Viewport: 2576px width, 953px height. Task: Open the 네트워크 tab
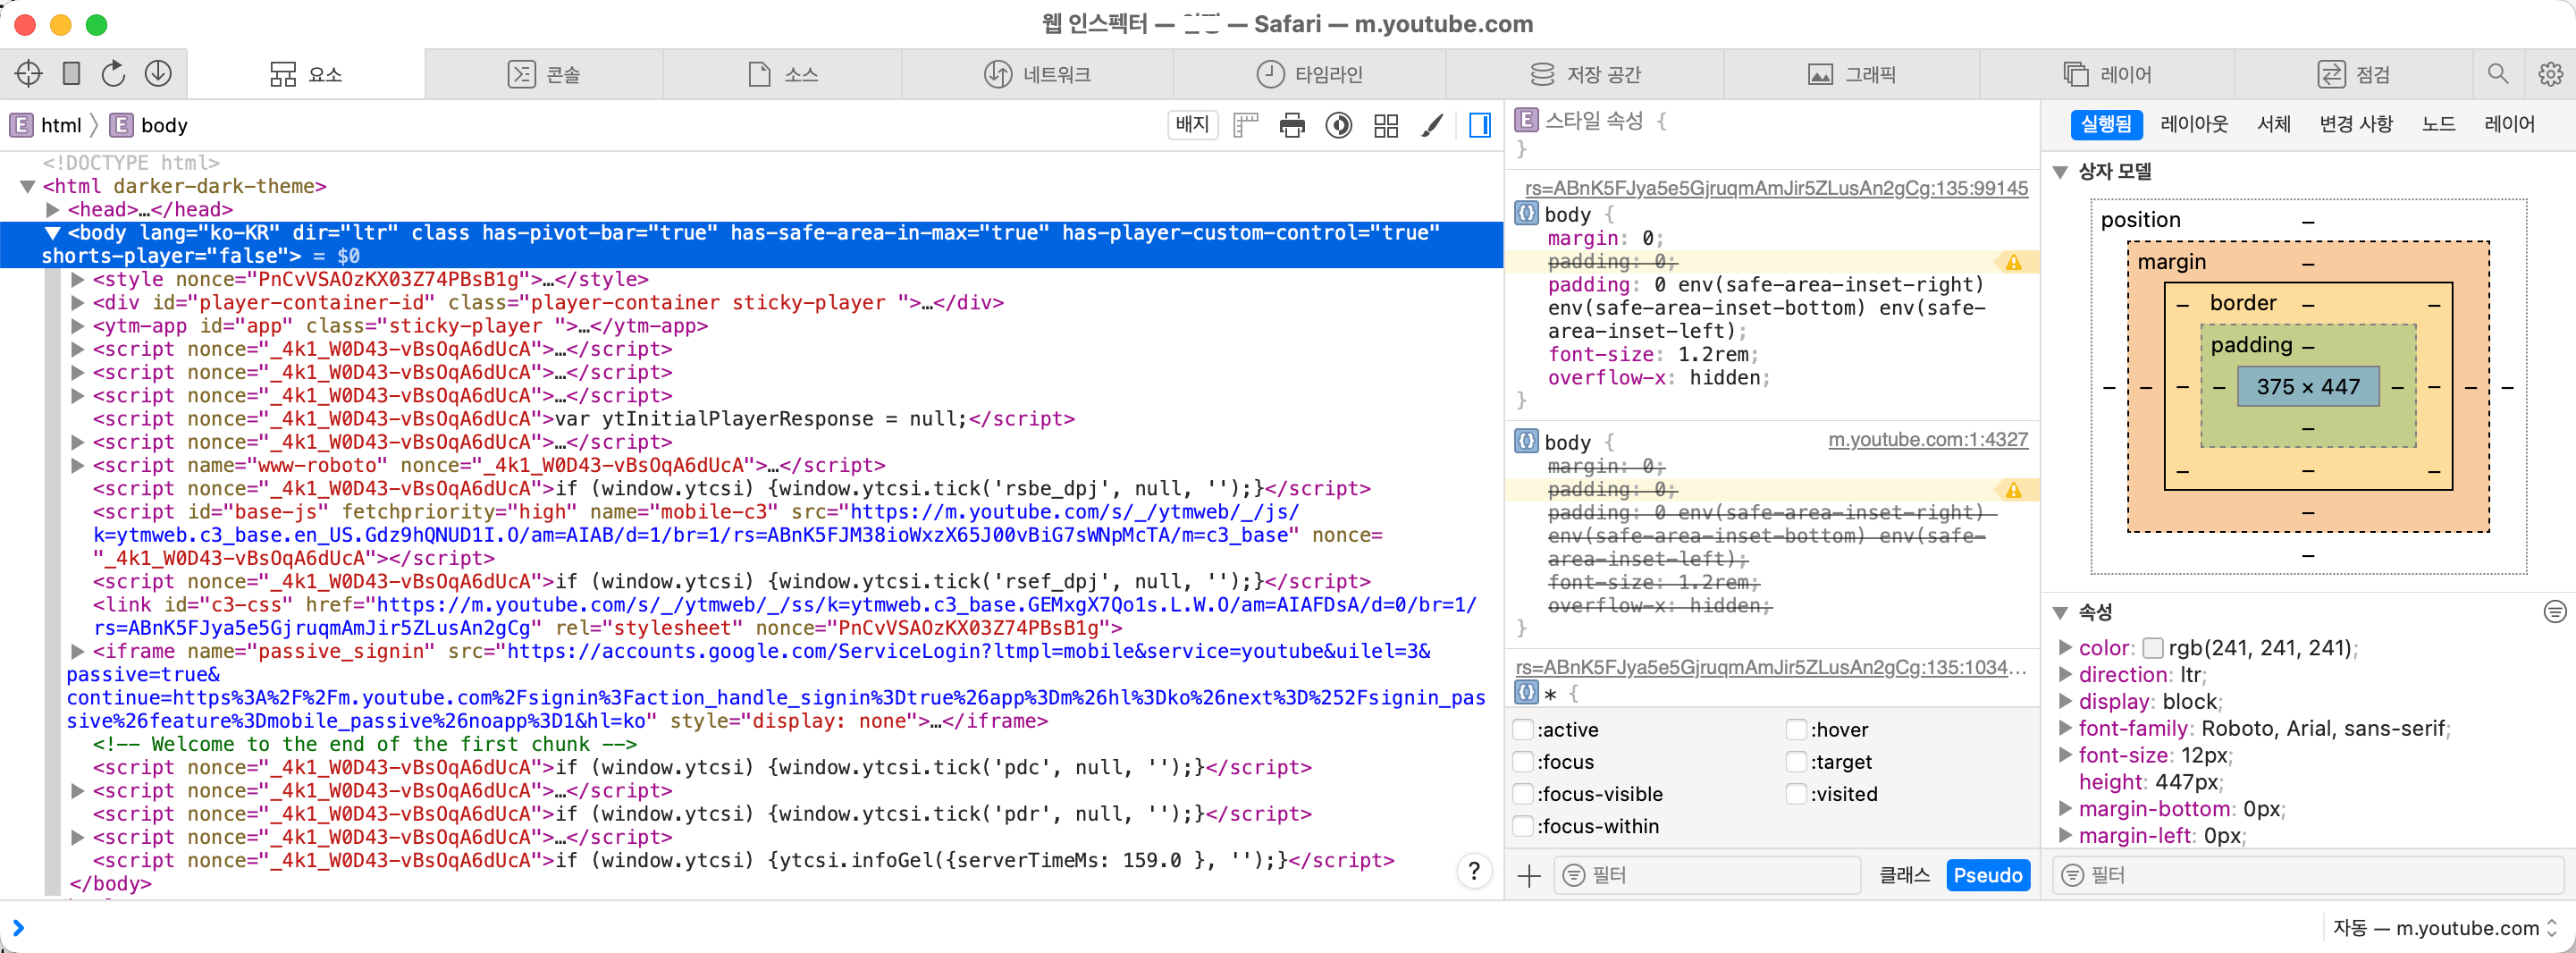[x=1037, y=74]
